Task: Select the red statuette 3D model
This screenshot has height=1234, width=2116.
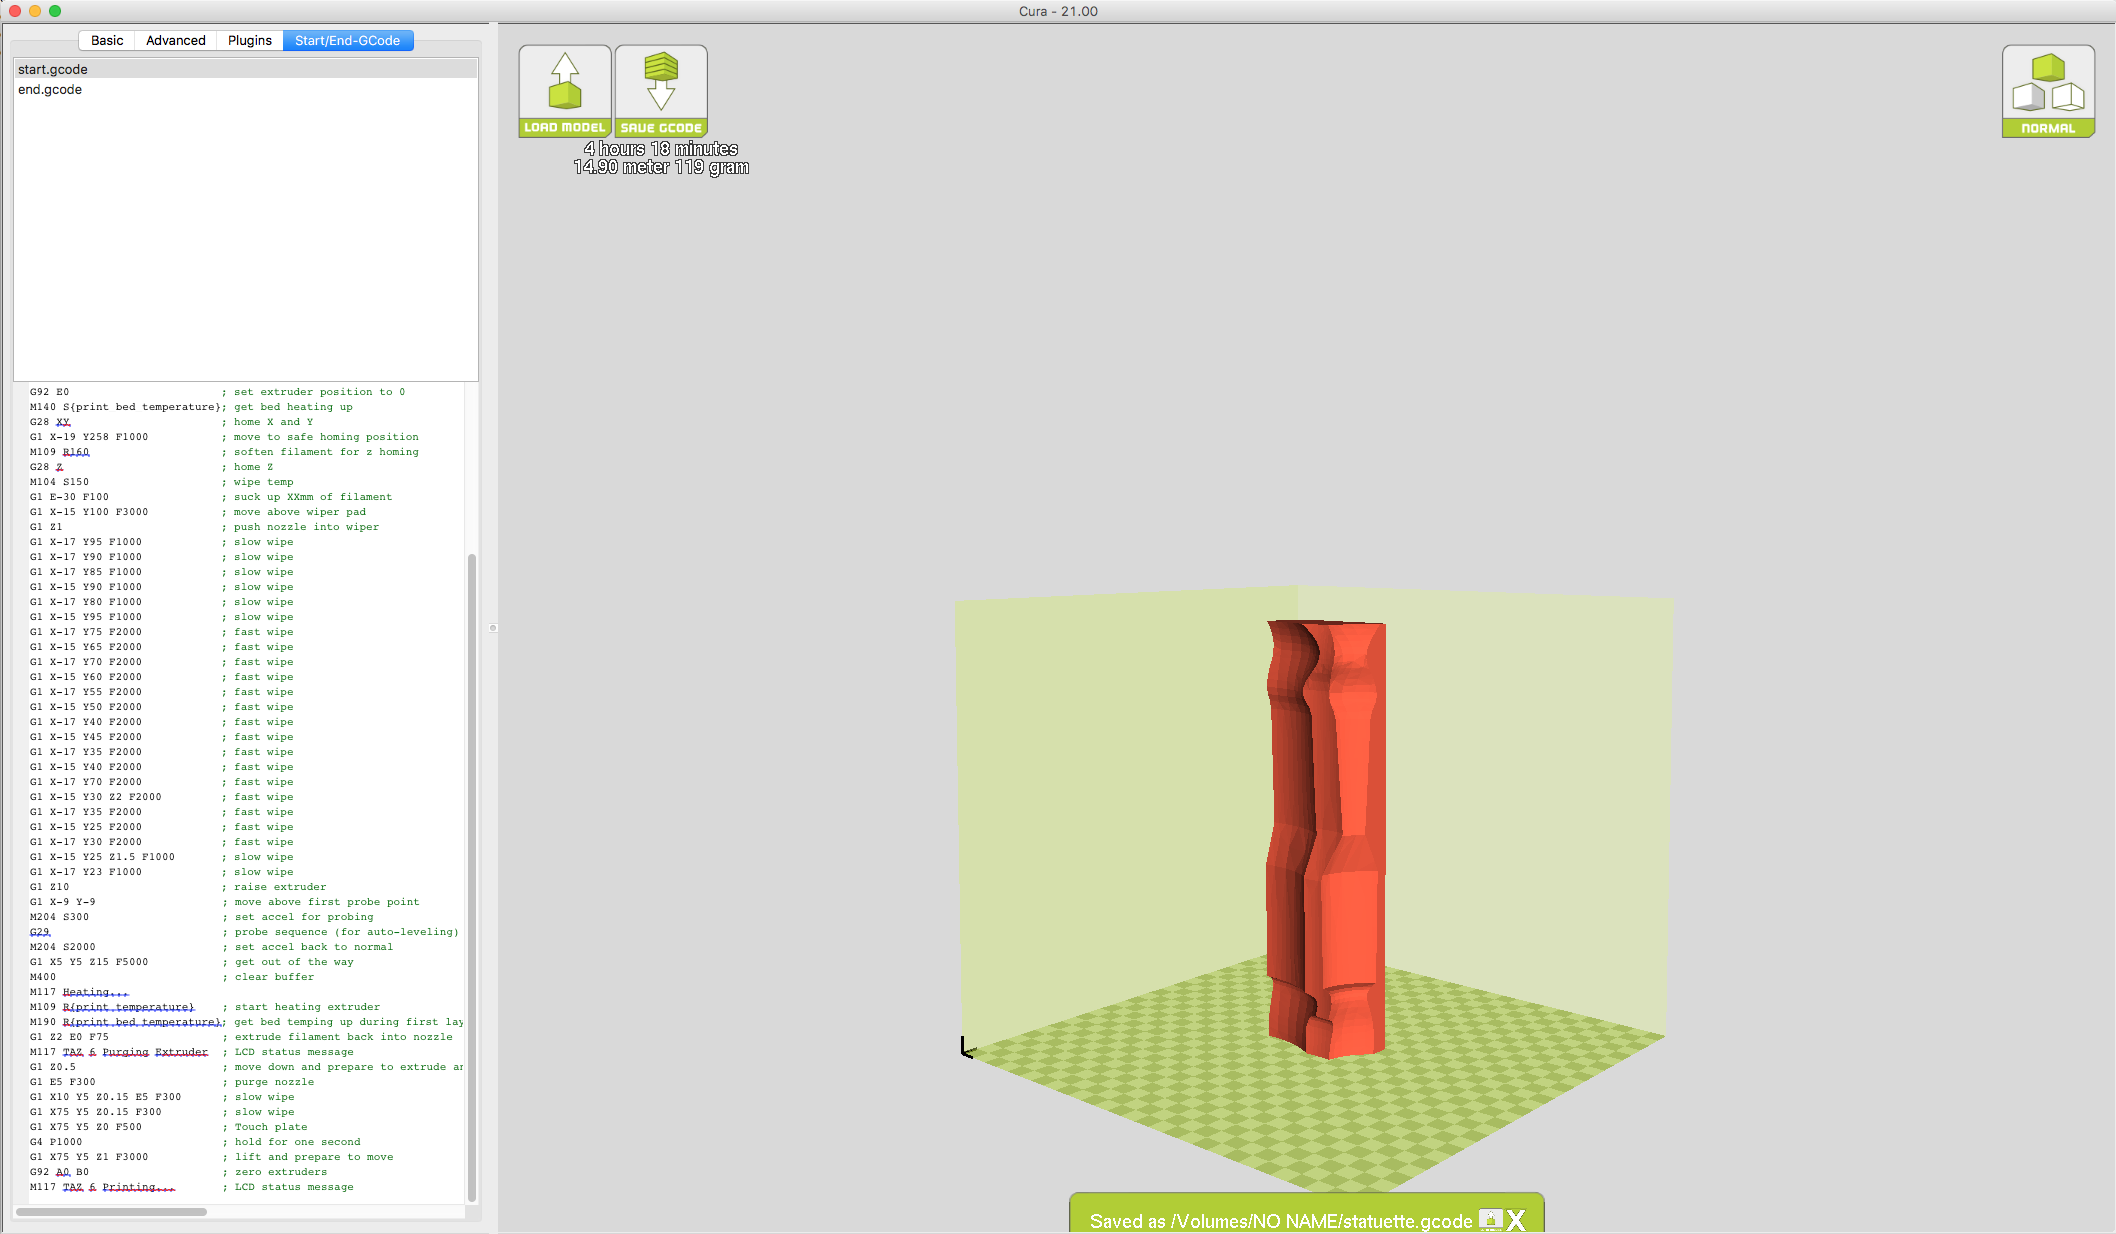Action: [1327, 840]
